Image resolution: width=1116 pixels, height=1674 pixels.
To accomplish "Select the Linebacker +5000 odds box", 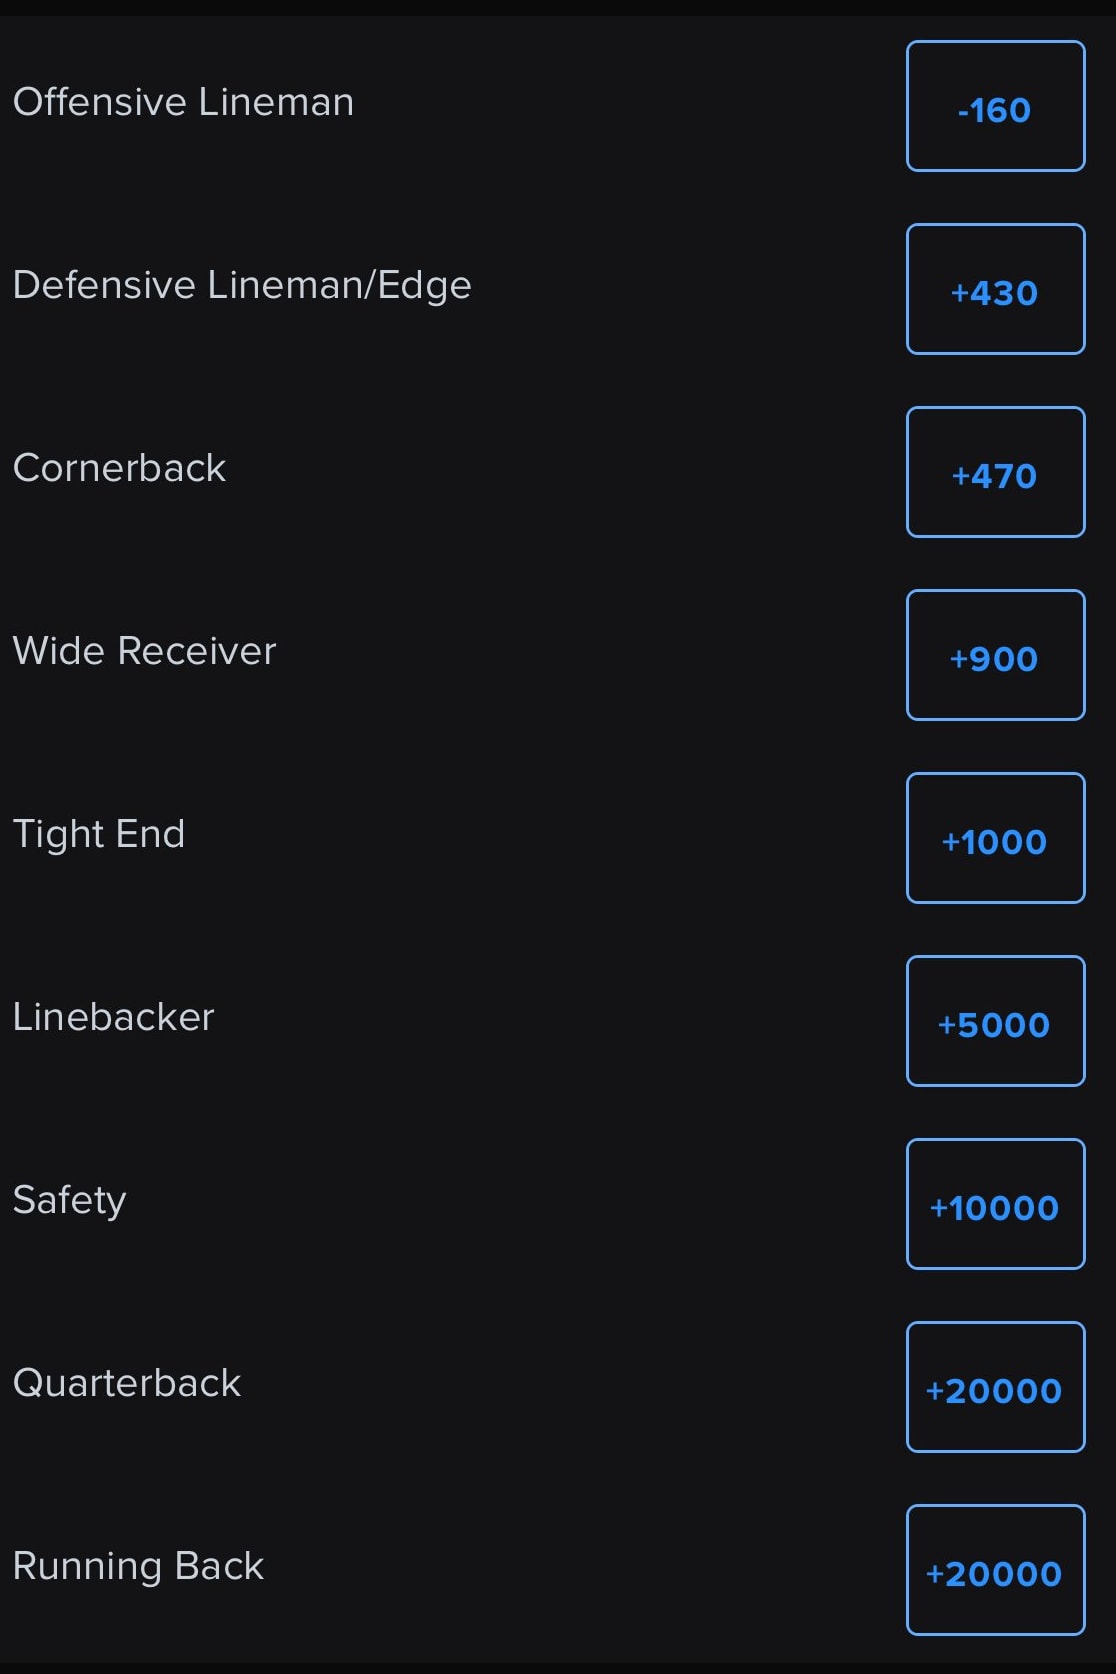I will coord(995,1021).
